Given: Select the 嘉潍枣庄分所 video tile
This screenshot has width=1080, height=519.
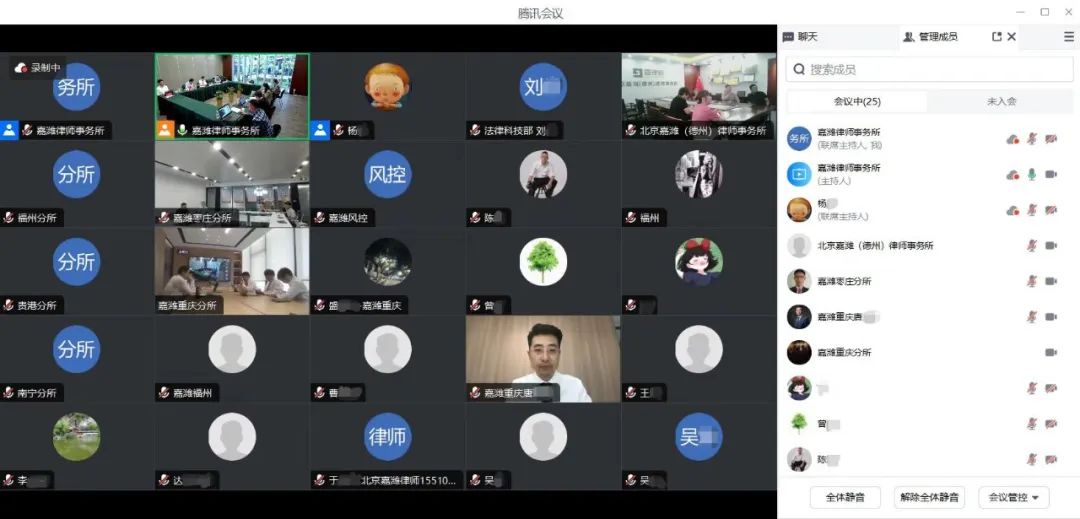Looking at the screenshot, I should click(232, 184).
